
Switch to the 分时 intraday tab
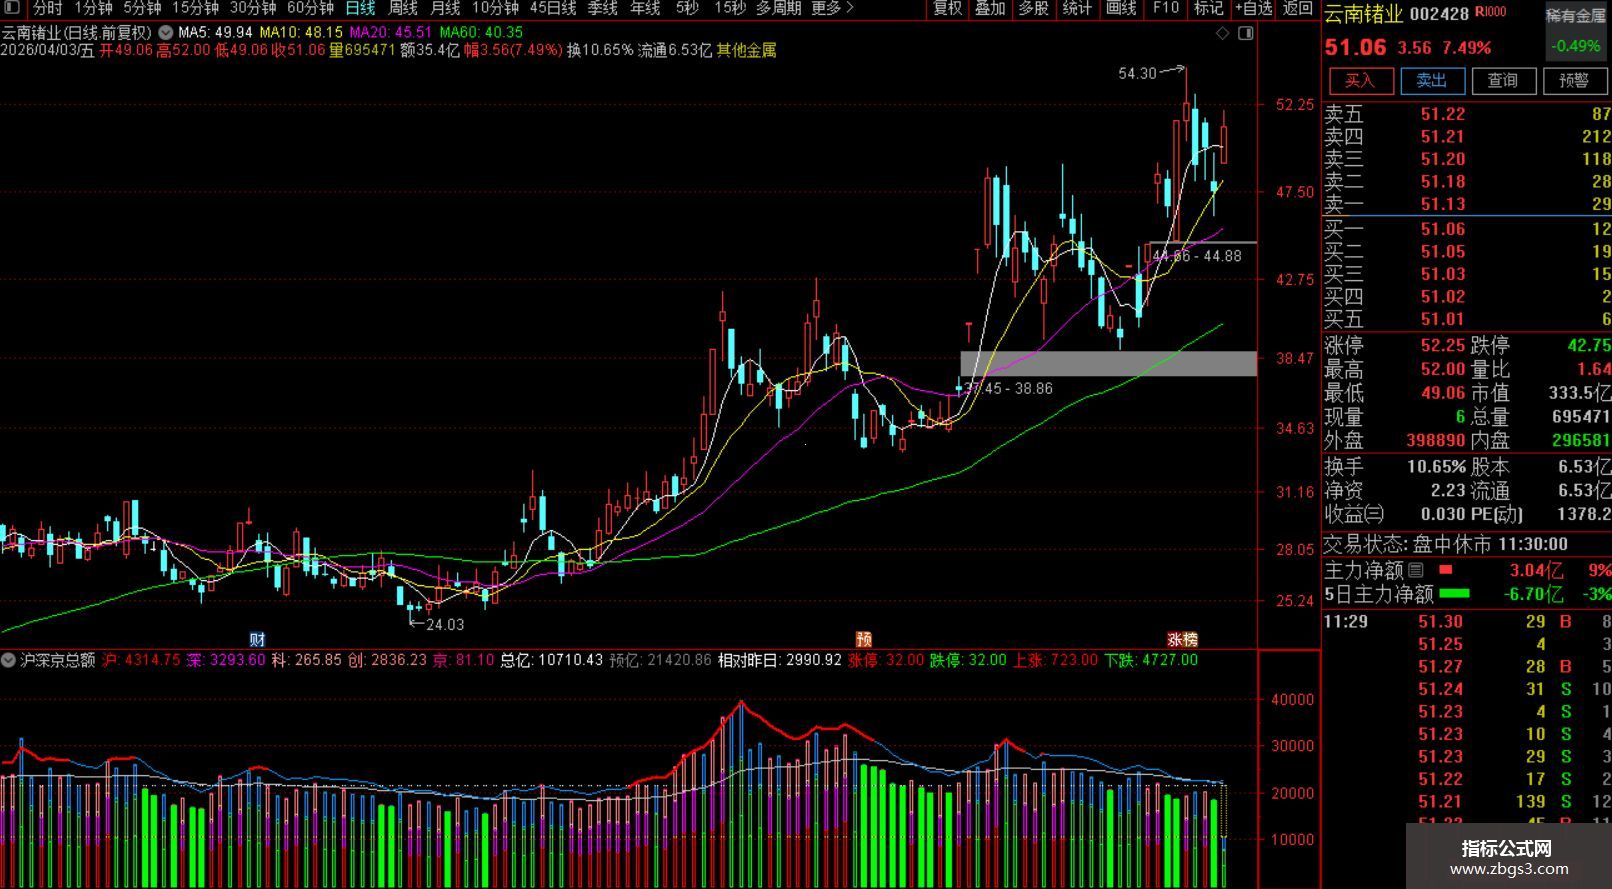(47, 8)
